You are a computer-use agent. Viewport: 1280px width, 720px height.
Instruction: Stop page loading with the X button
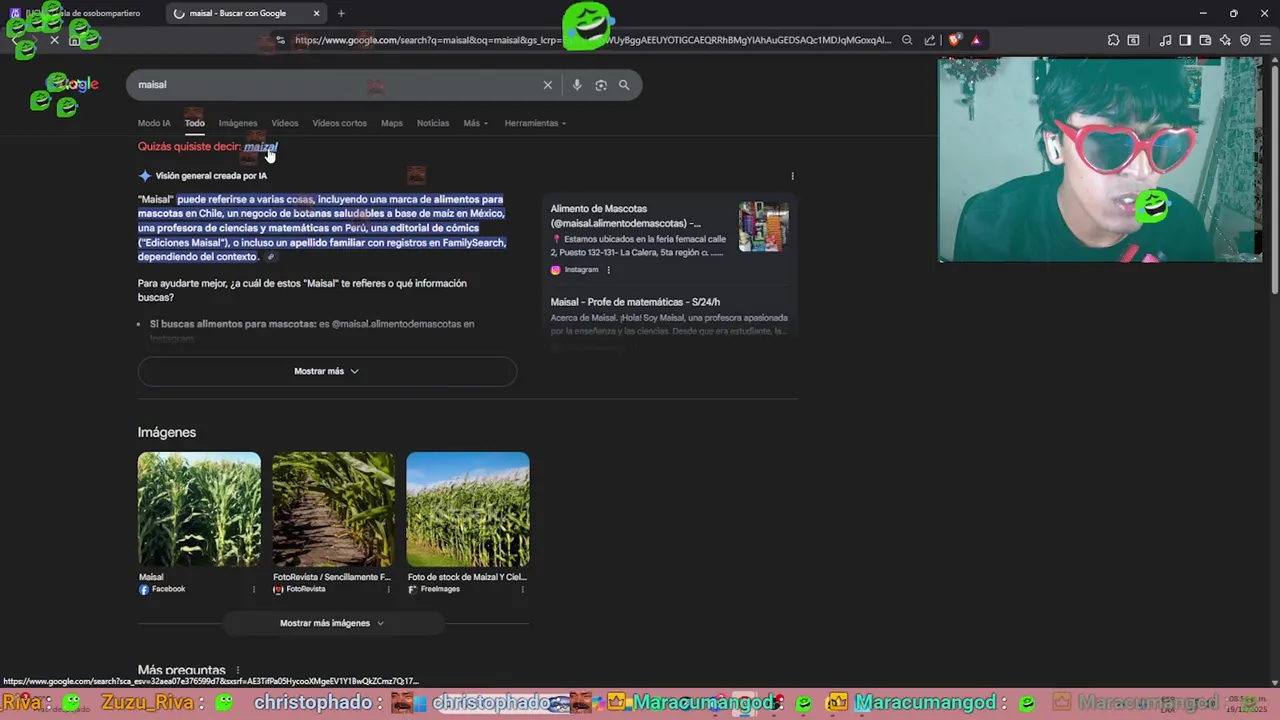click(x=54, y=40)
